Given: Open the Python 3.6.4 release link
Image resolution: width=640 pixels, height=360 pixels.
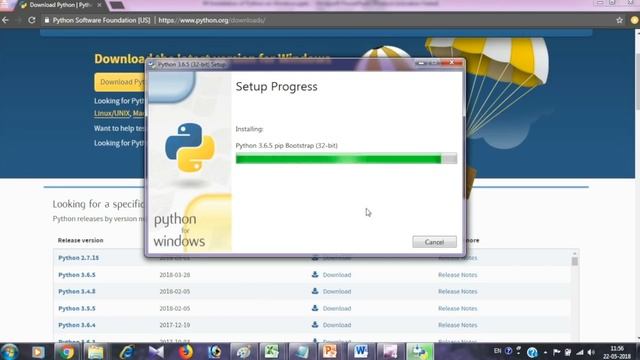Looking at the screenshot, I should coord(77,325).
